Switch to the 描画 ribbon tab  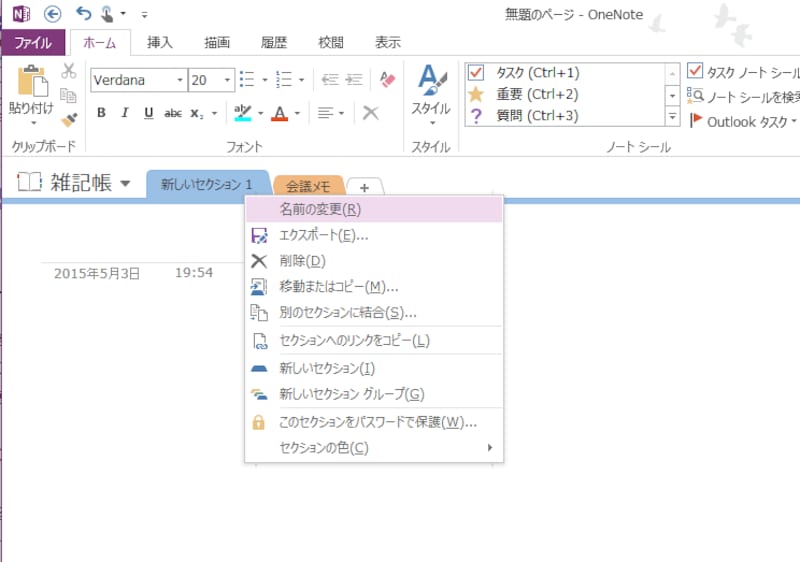217,42
